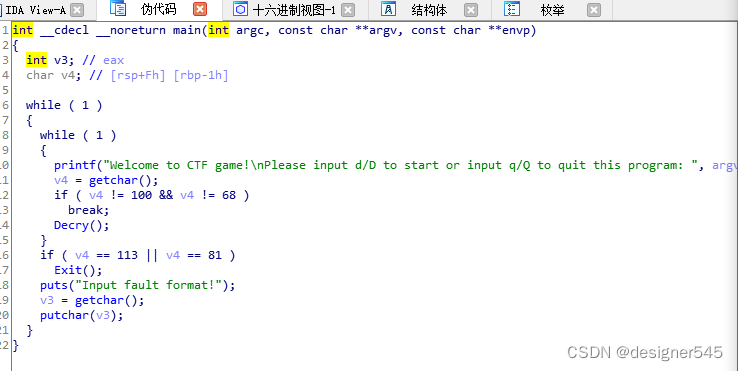Click the 结构体 tab 'A' icon
Viewport: 738px width, 371px height.
(388, 9)
